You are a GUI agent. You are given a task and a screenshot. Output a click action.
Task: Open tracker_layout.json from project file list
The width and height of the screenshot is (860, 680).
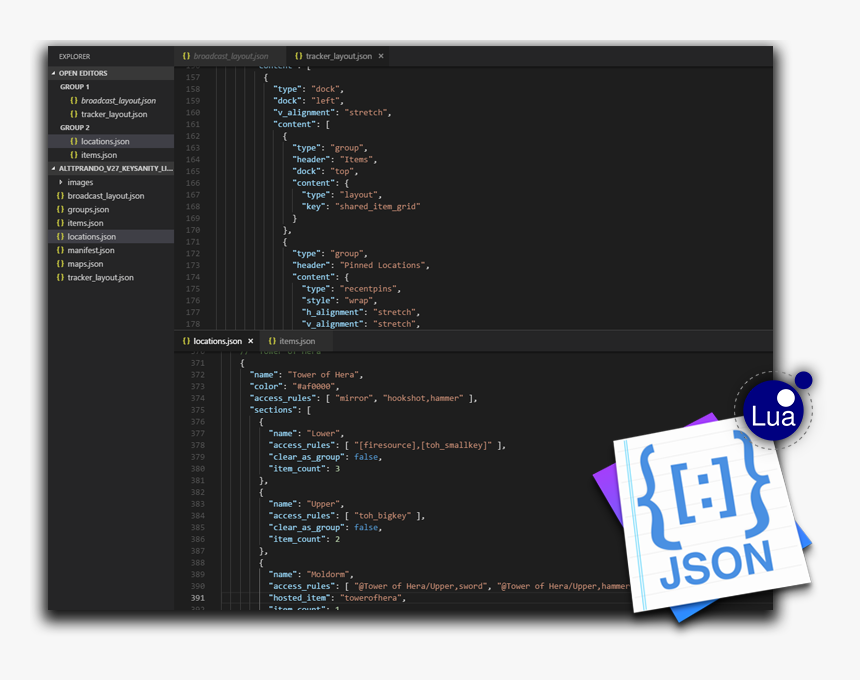click(x=100, y=277)
